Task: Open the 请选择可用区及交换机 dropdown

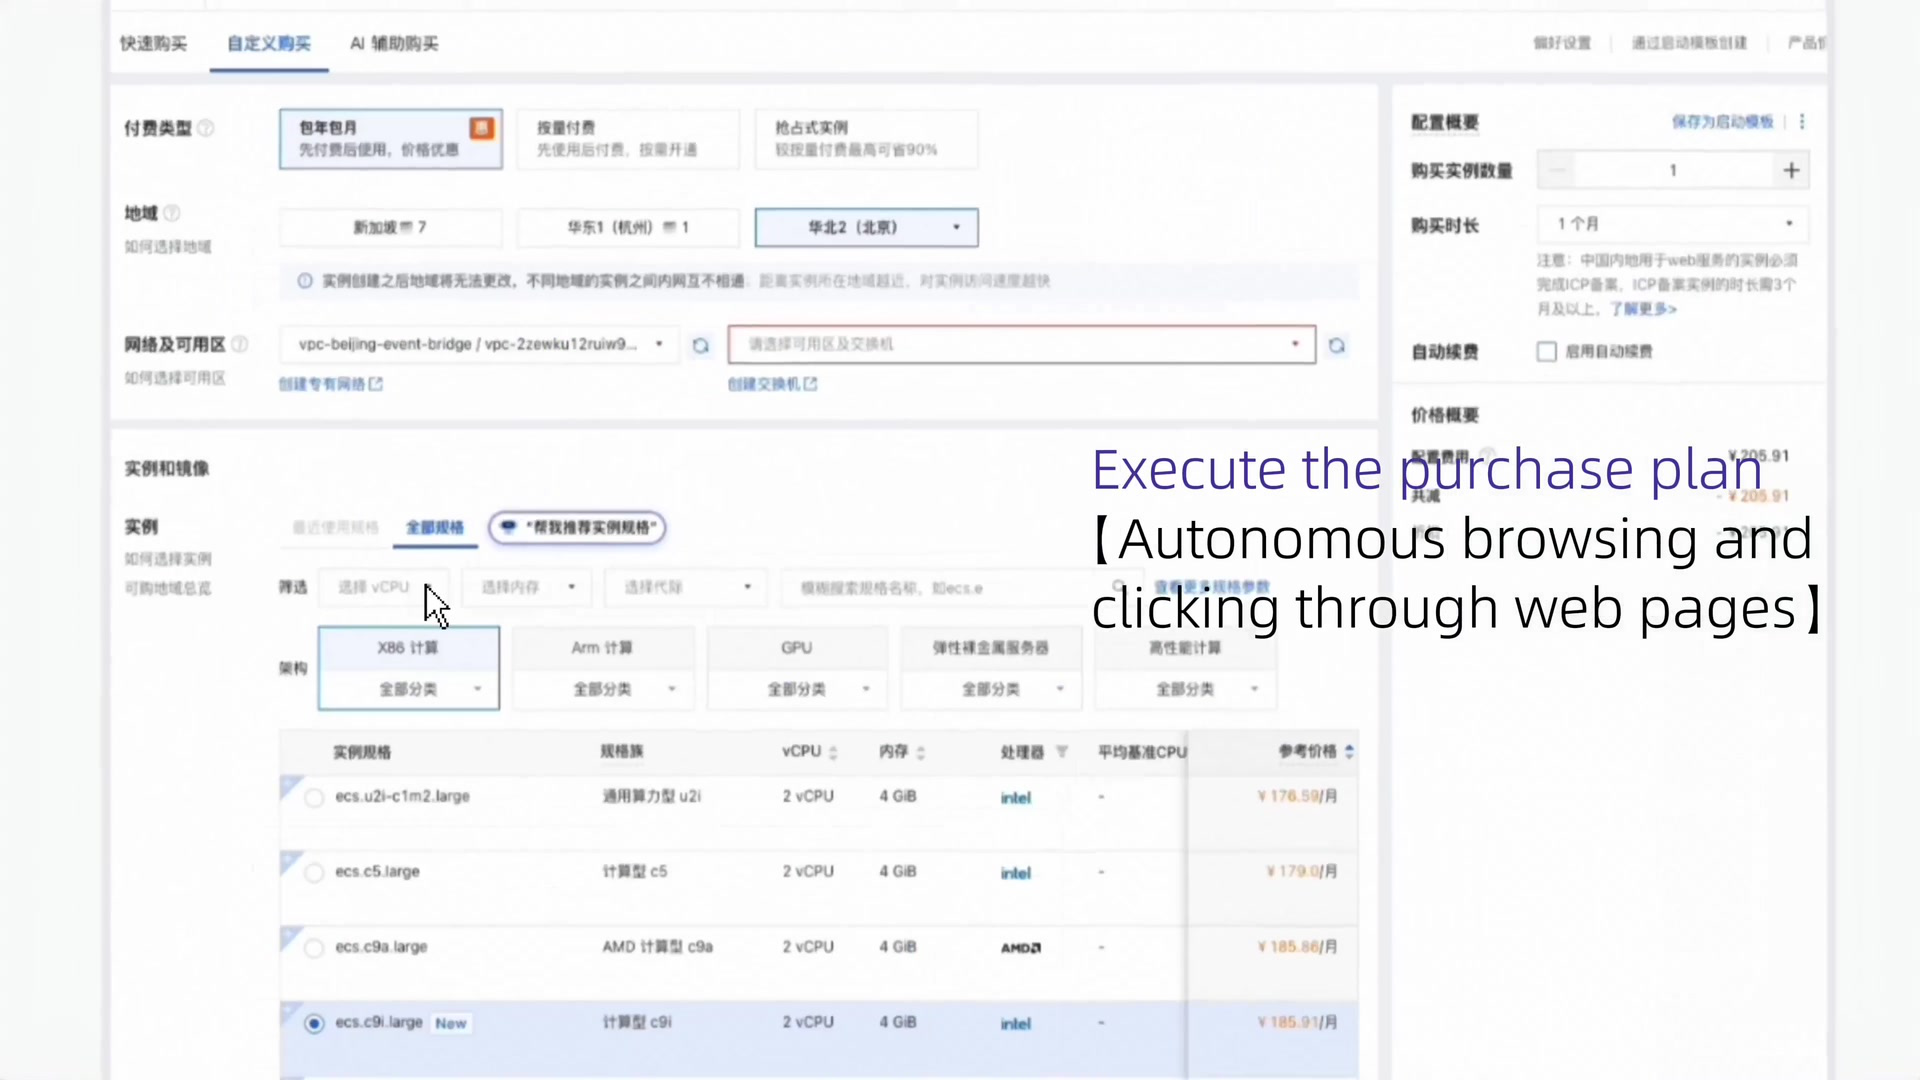Action: tap(1022, 345)
